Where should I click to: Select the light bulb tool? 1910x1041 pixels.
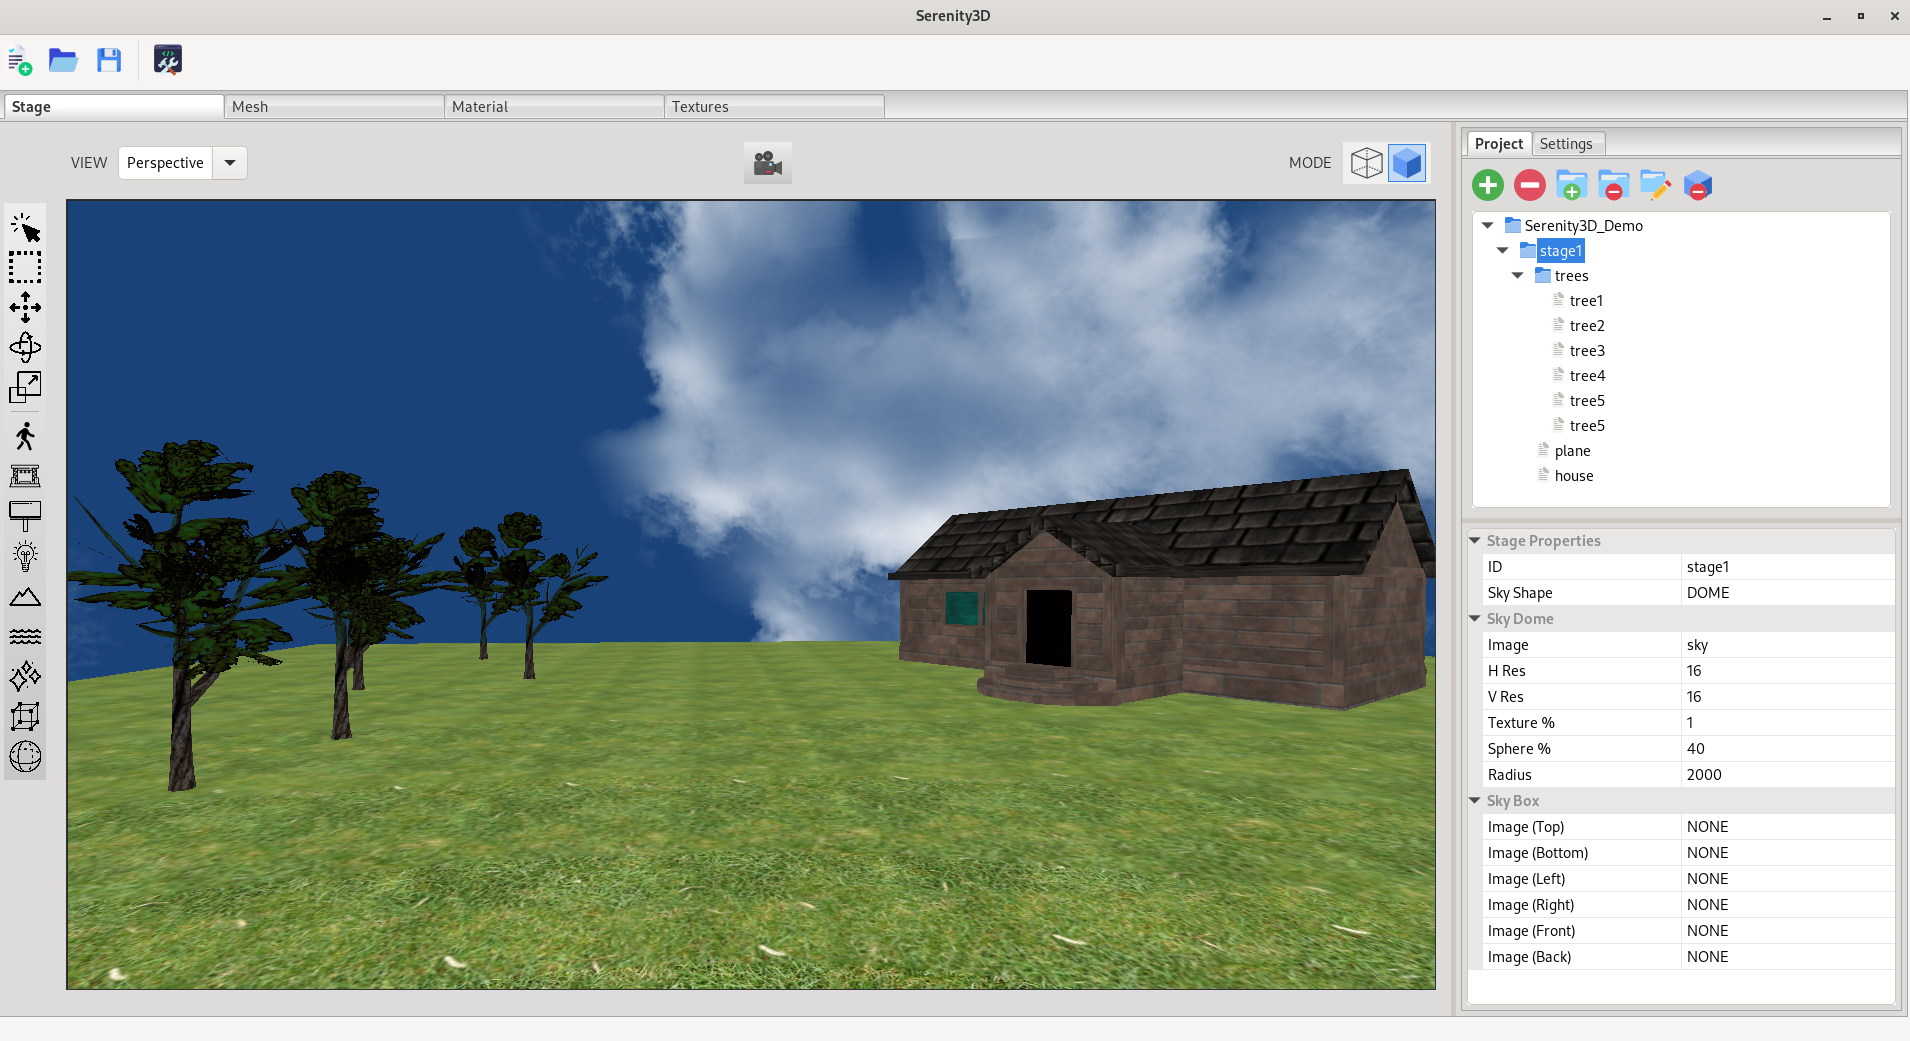(25, 556)
